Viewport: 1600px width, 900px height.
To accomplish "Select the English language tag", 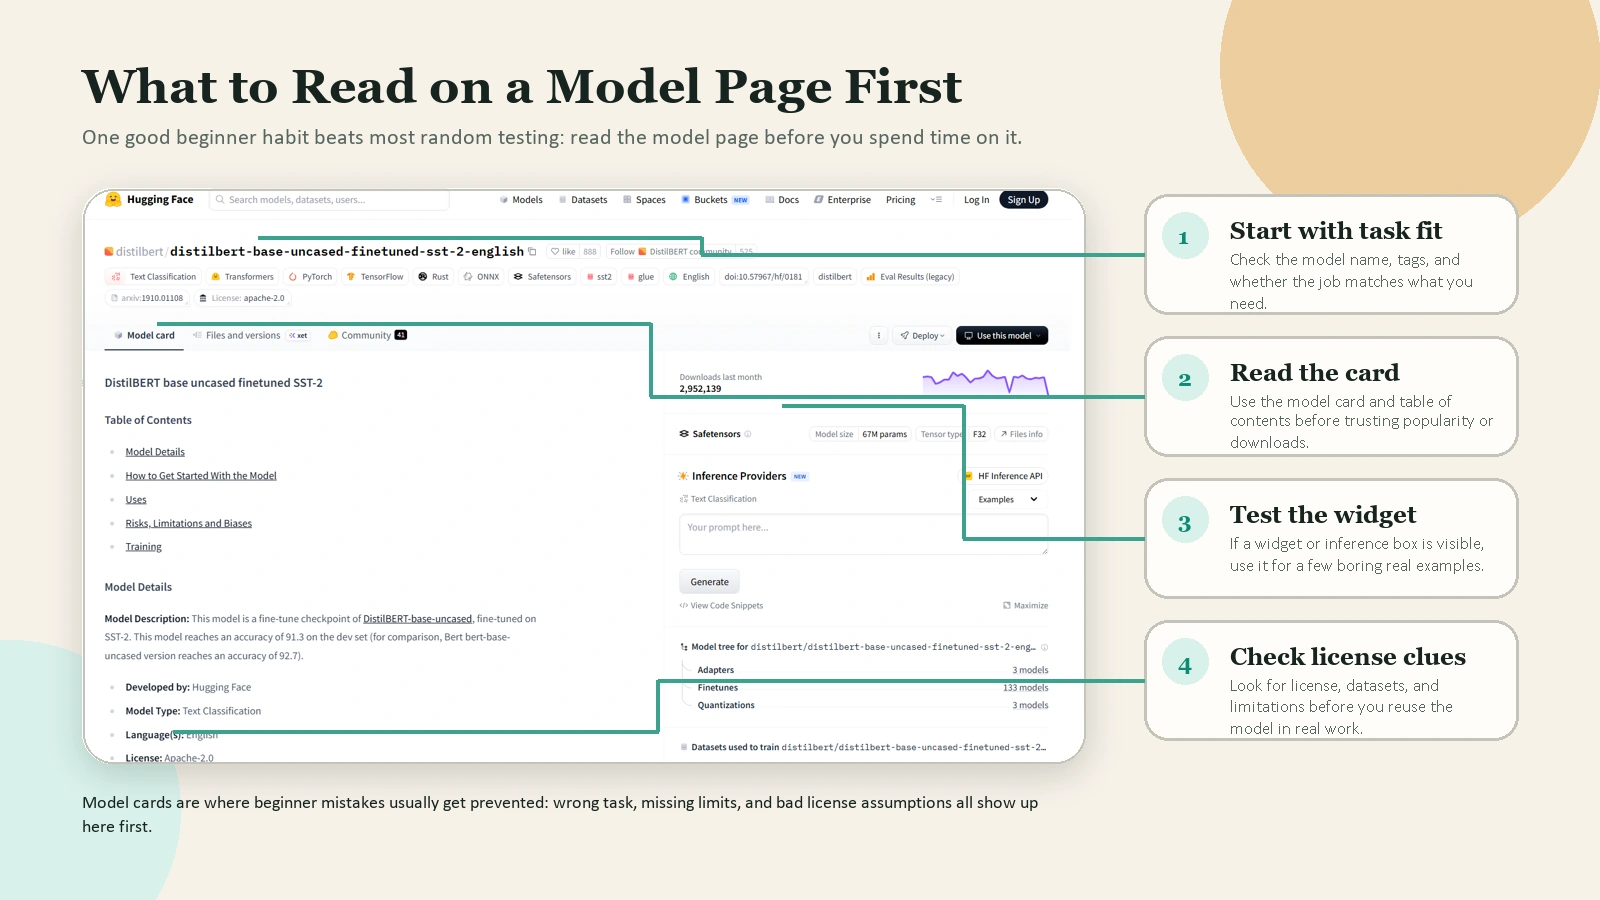I will pyautogui.click(x=689, y=277).
